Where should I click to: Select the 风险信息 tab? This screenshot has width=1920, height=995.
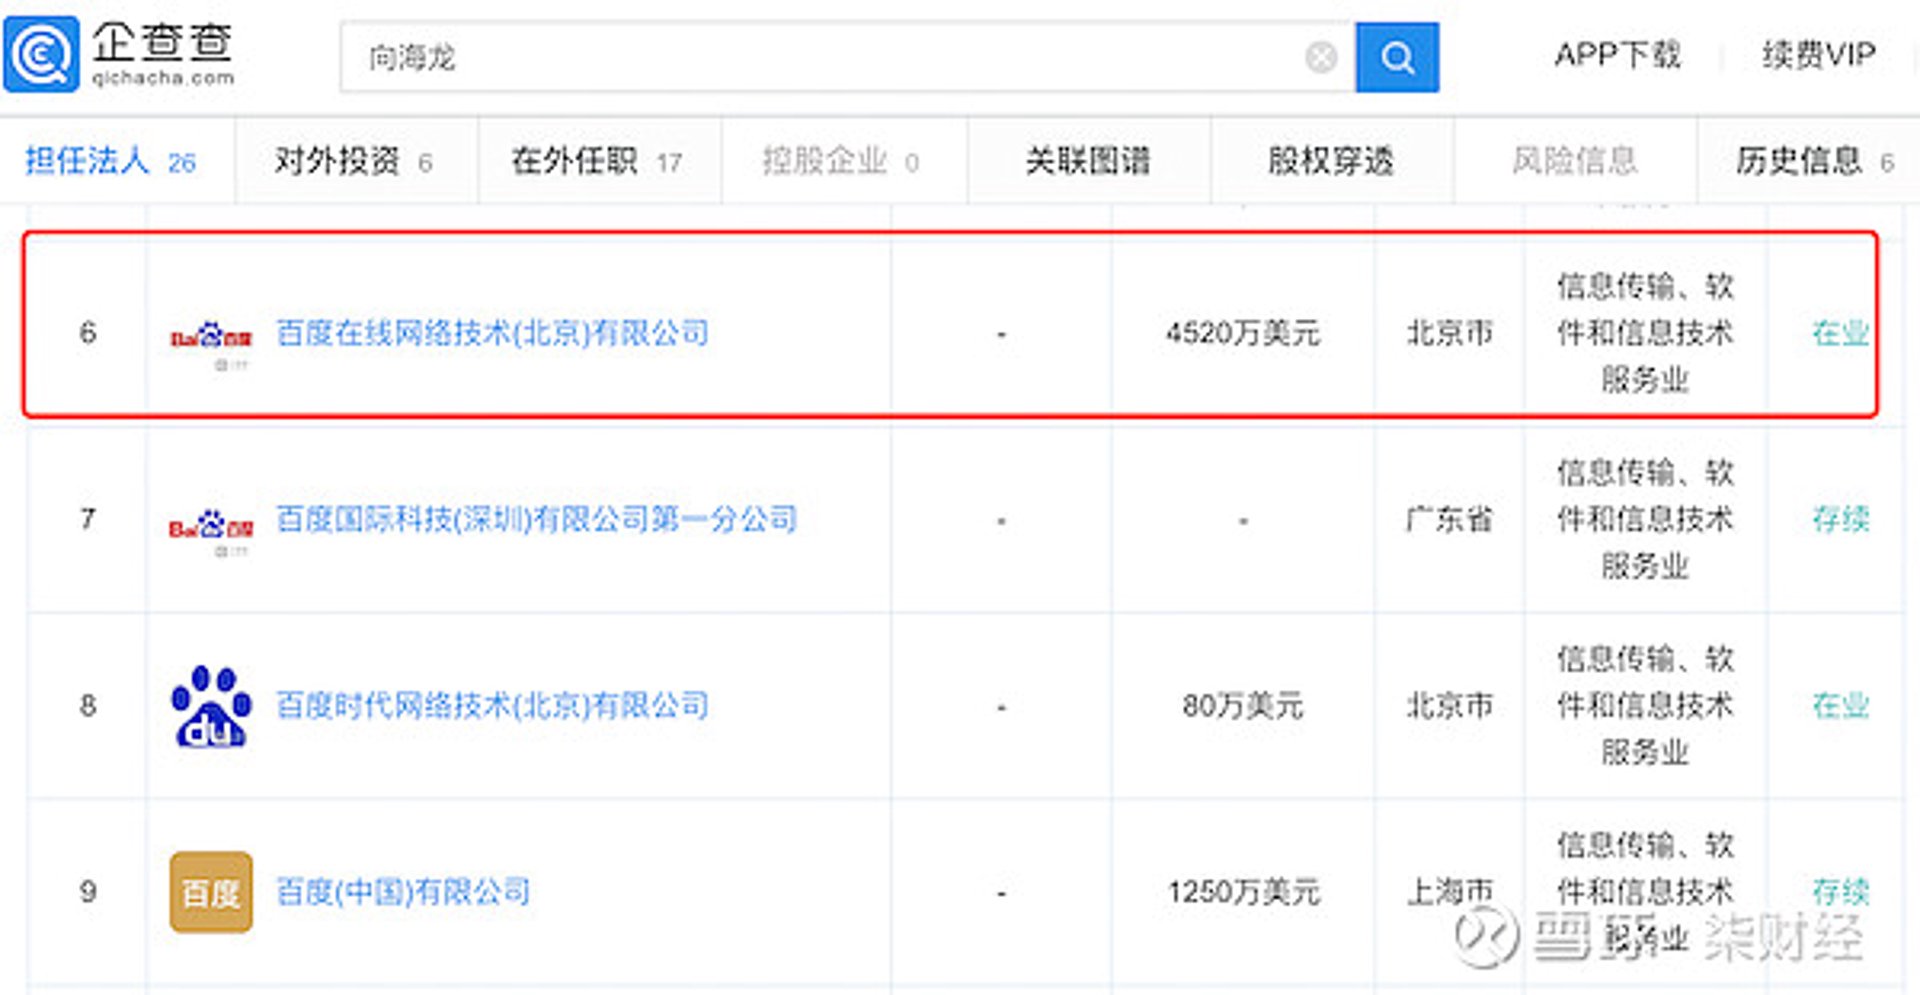coord(1574,161)
